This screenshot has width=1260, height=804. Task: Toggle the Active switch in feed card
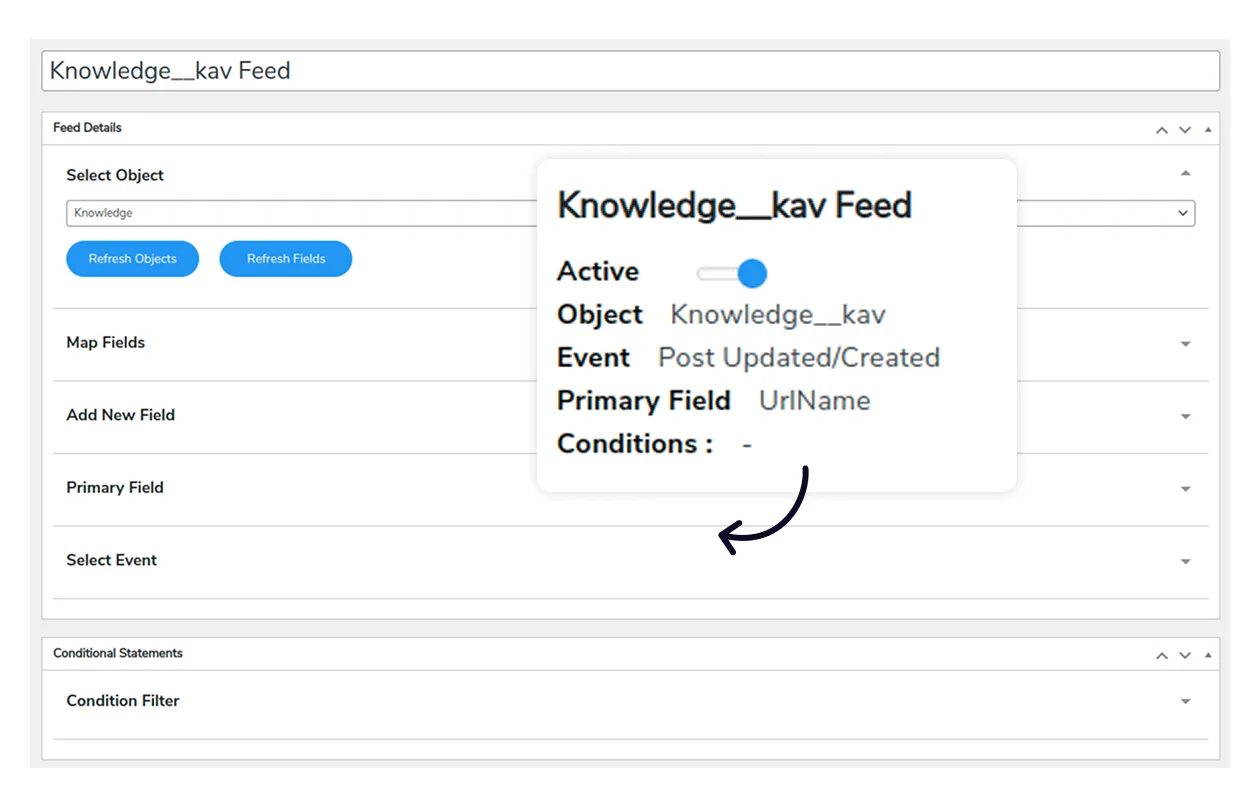(733, 273)
